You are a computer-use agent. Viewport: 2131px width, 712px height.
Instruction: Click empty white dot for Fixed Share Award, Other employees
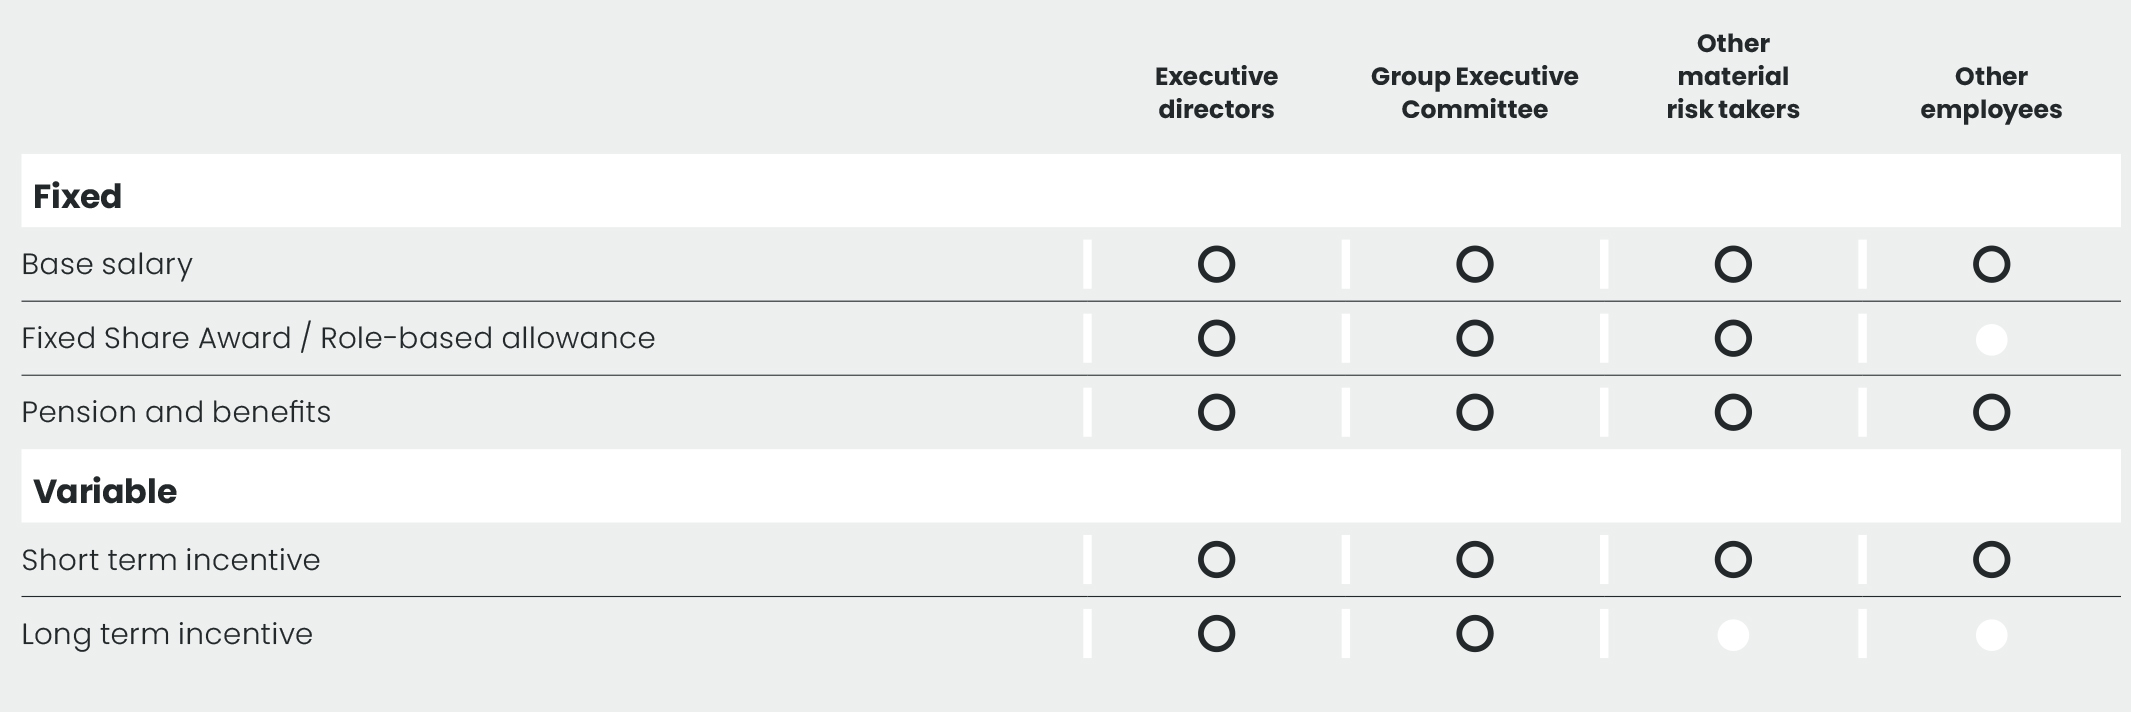1991,340
